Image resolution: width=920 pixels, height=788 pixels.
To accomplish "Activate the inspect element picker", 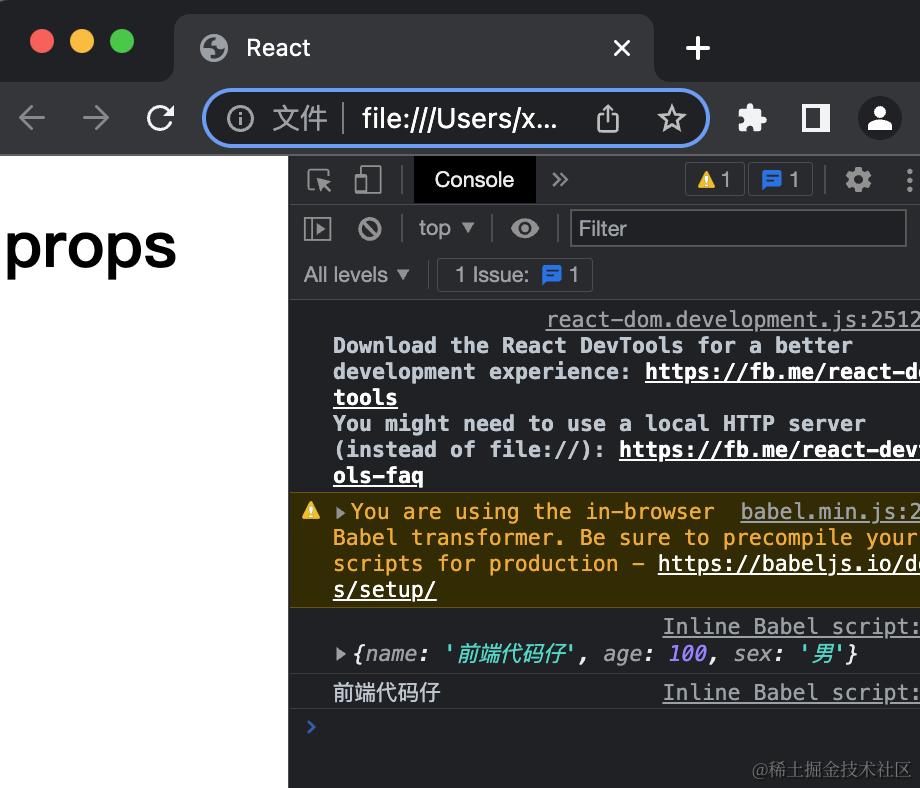I will pyautogui.click(x=319, y=180).
